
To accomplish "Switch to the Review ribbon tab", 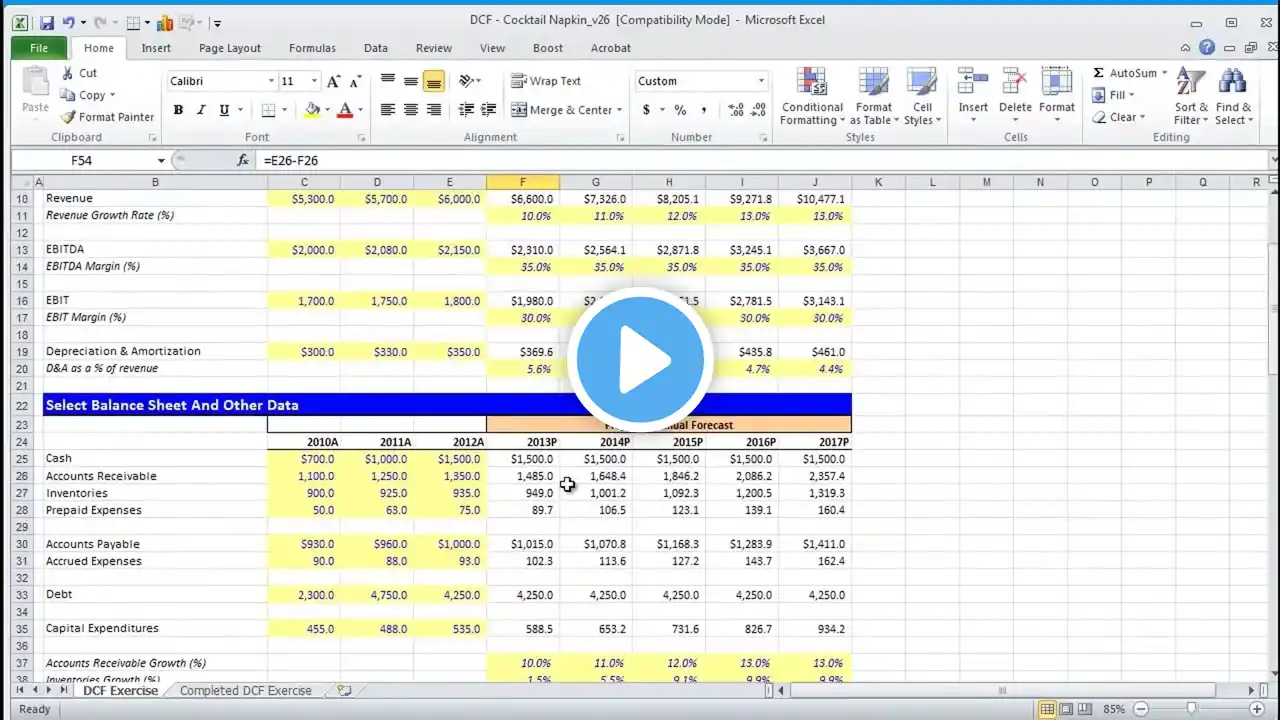I will (x=434, y=48).
